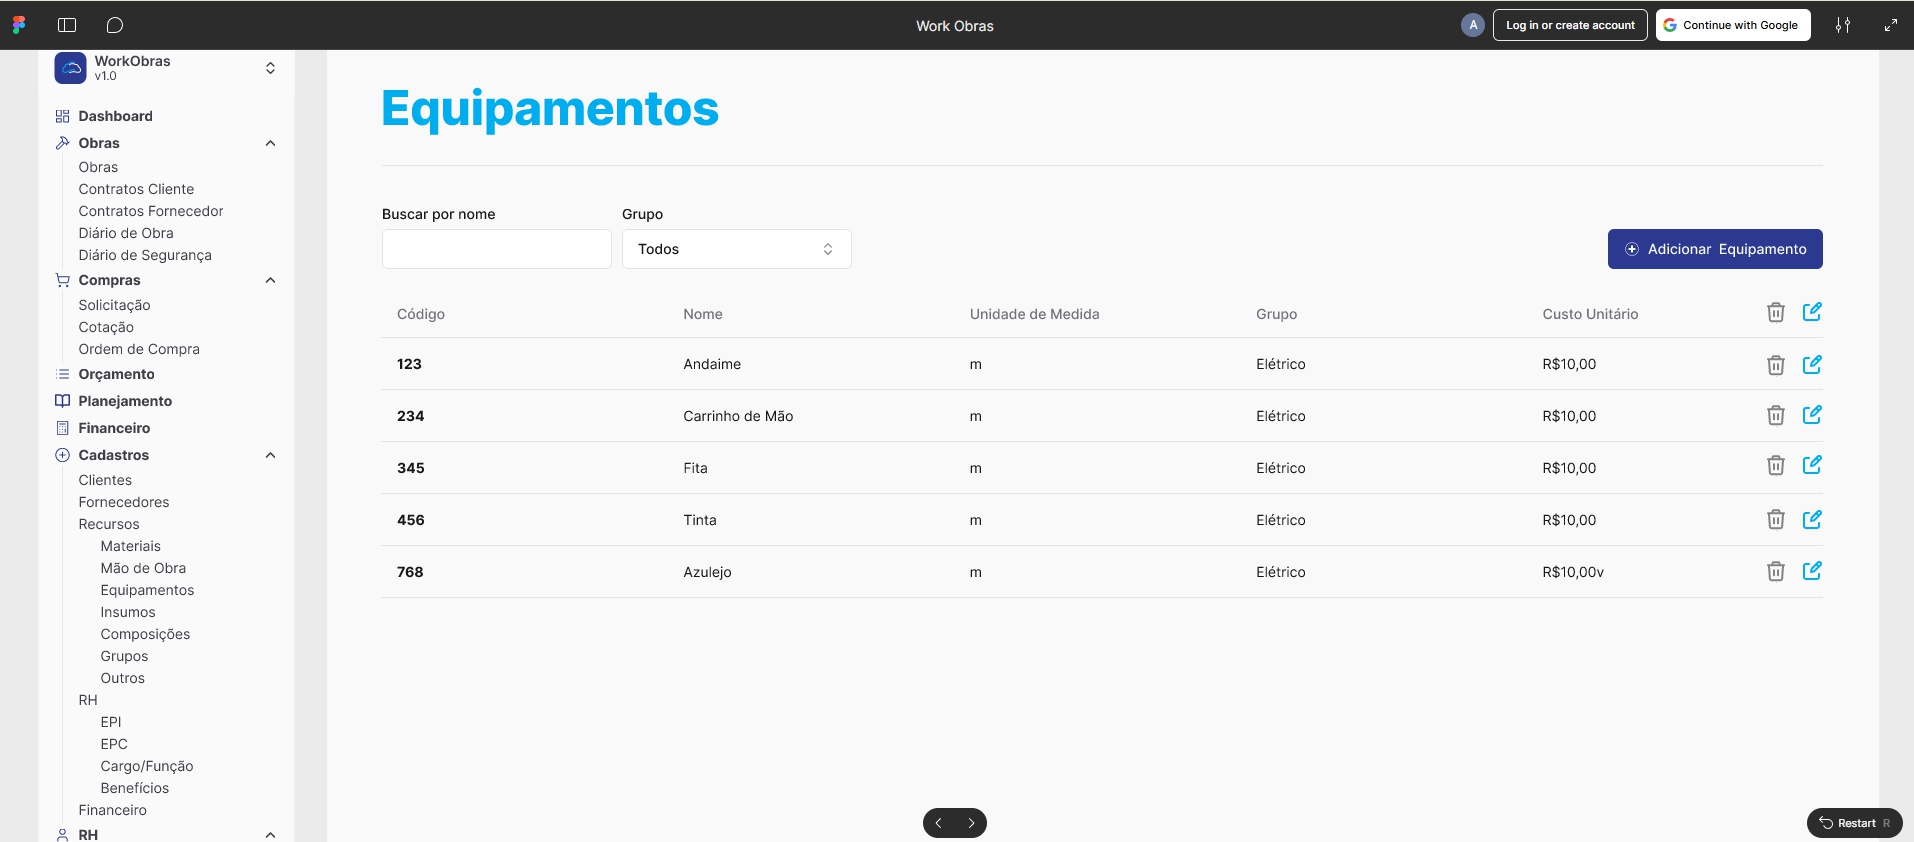Collapse the Obras sidebar section
1914x842 pixels.
click(x=270, y=143)
